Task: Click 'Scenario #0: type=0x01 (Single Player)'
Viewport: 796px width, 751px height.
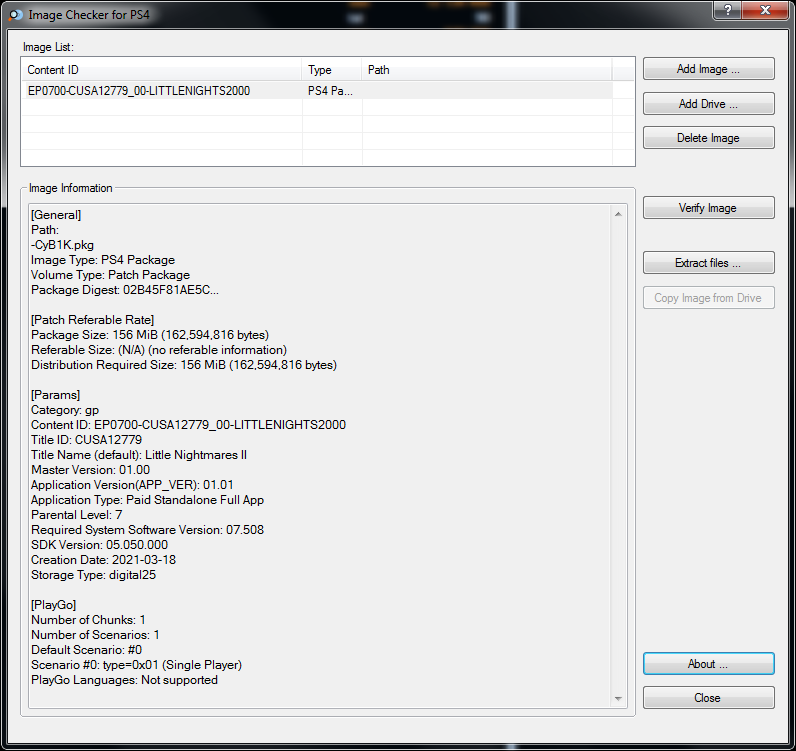Action: click(137, 665)
